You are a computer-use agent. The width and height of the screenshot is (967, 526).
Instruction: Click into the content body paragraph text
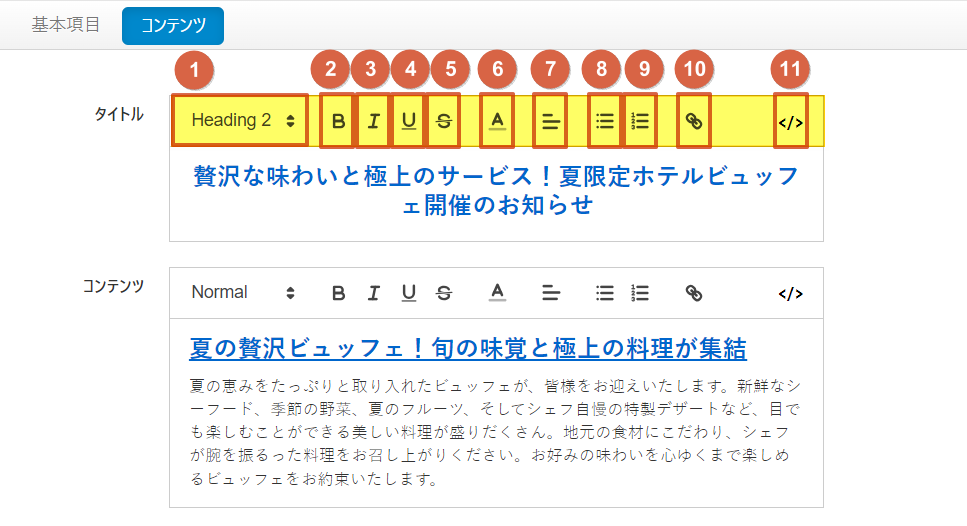[x=495, y=432]
